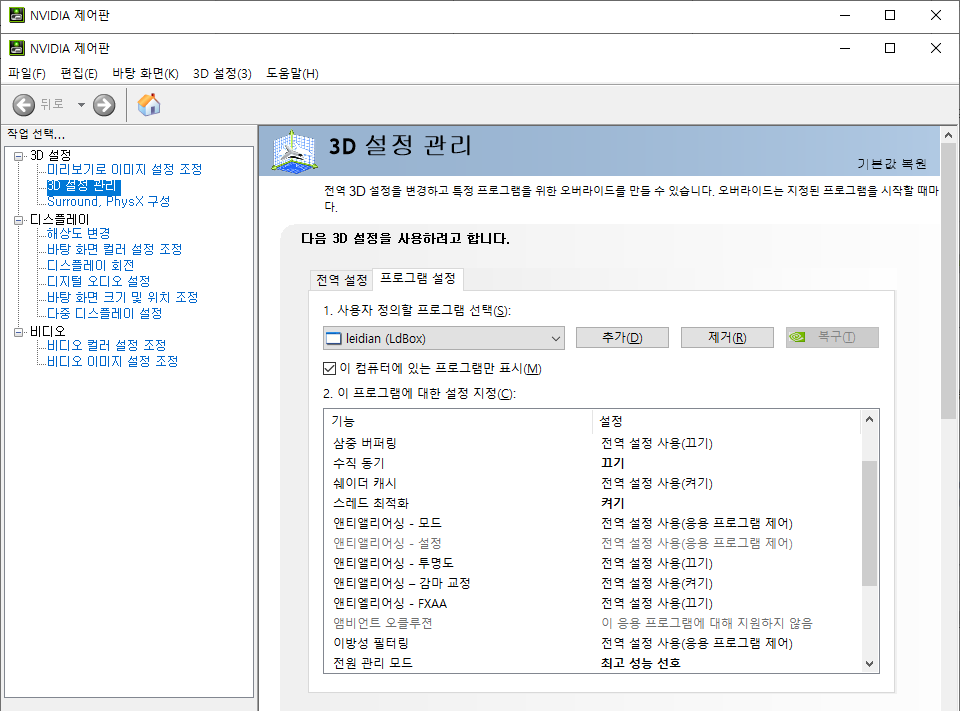Open Surround, PhysX 구성 page
This screenshot has height=711, width=960.
[108, 201]
